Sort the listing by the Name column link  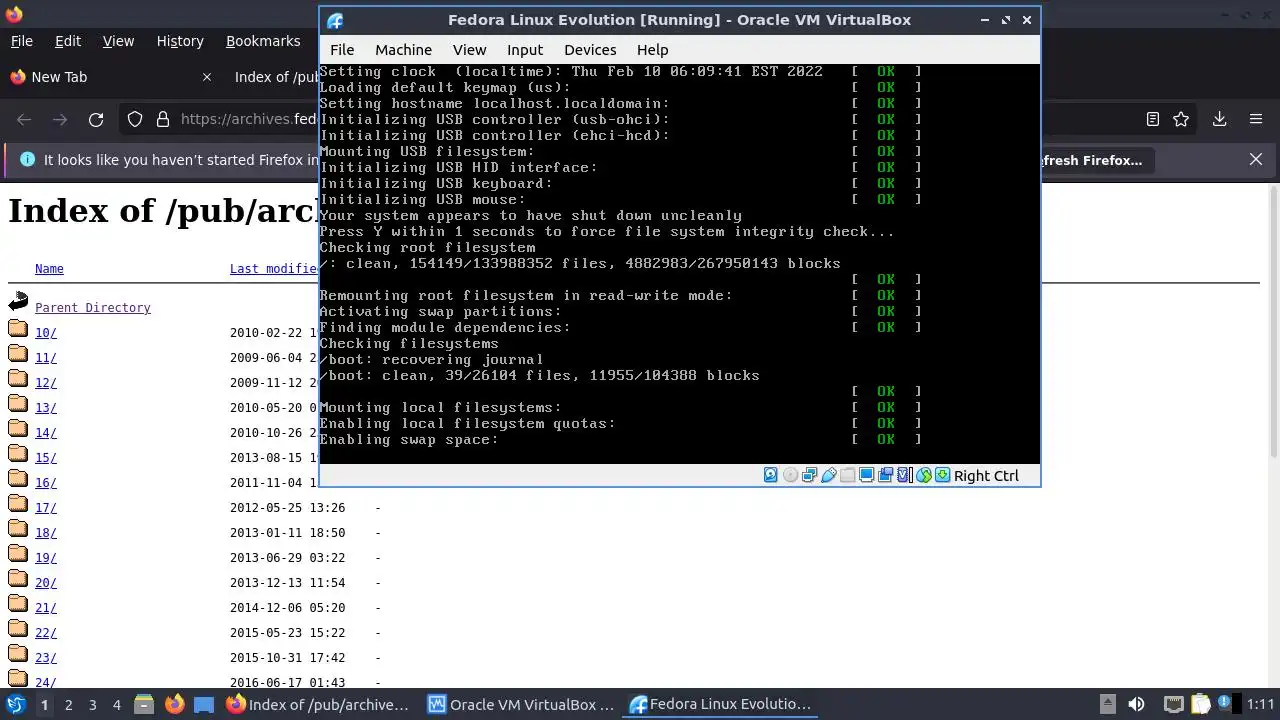(49, 269)
